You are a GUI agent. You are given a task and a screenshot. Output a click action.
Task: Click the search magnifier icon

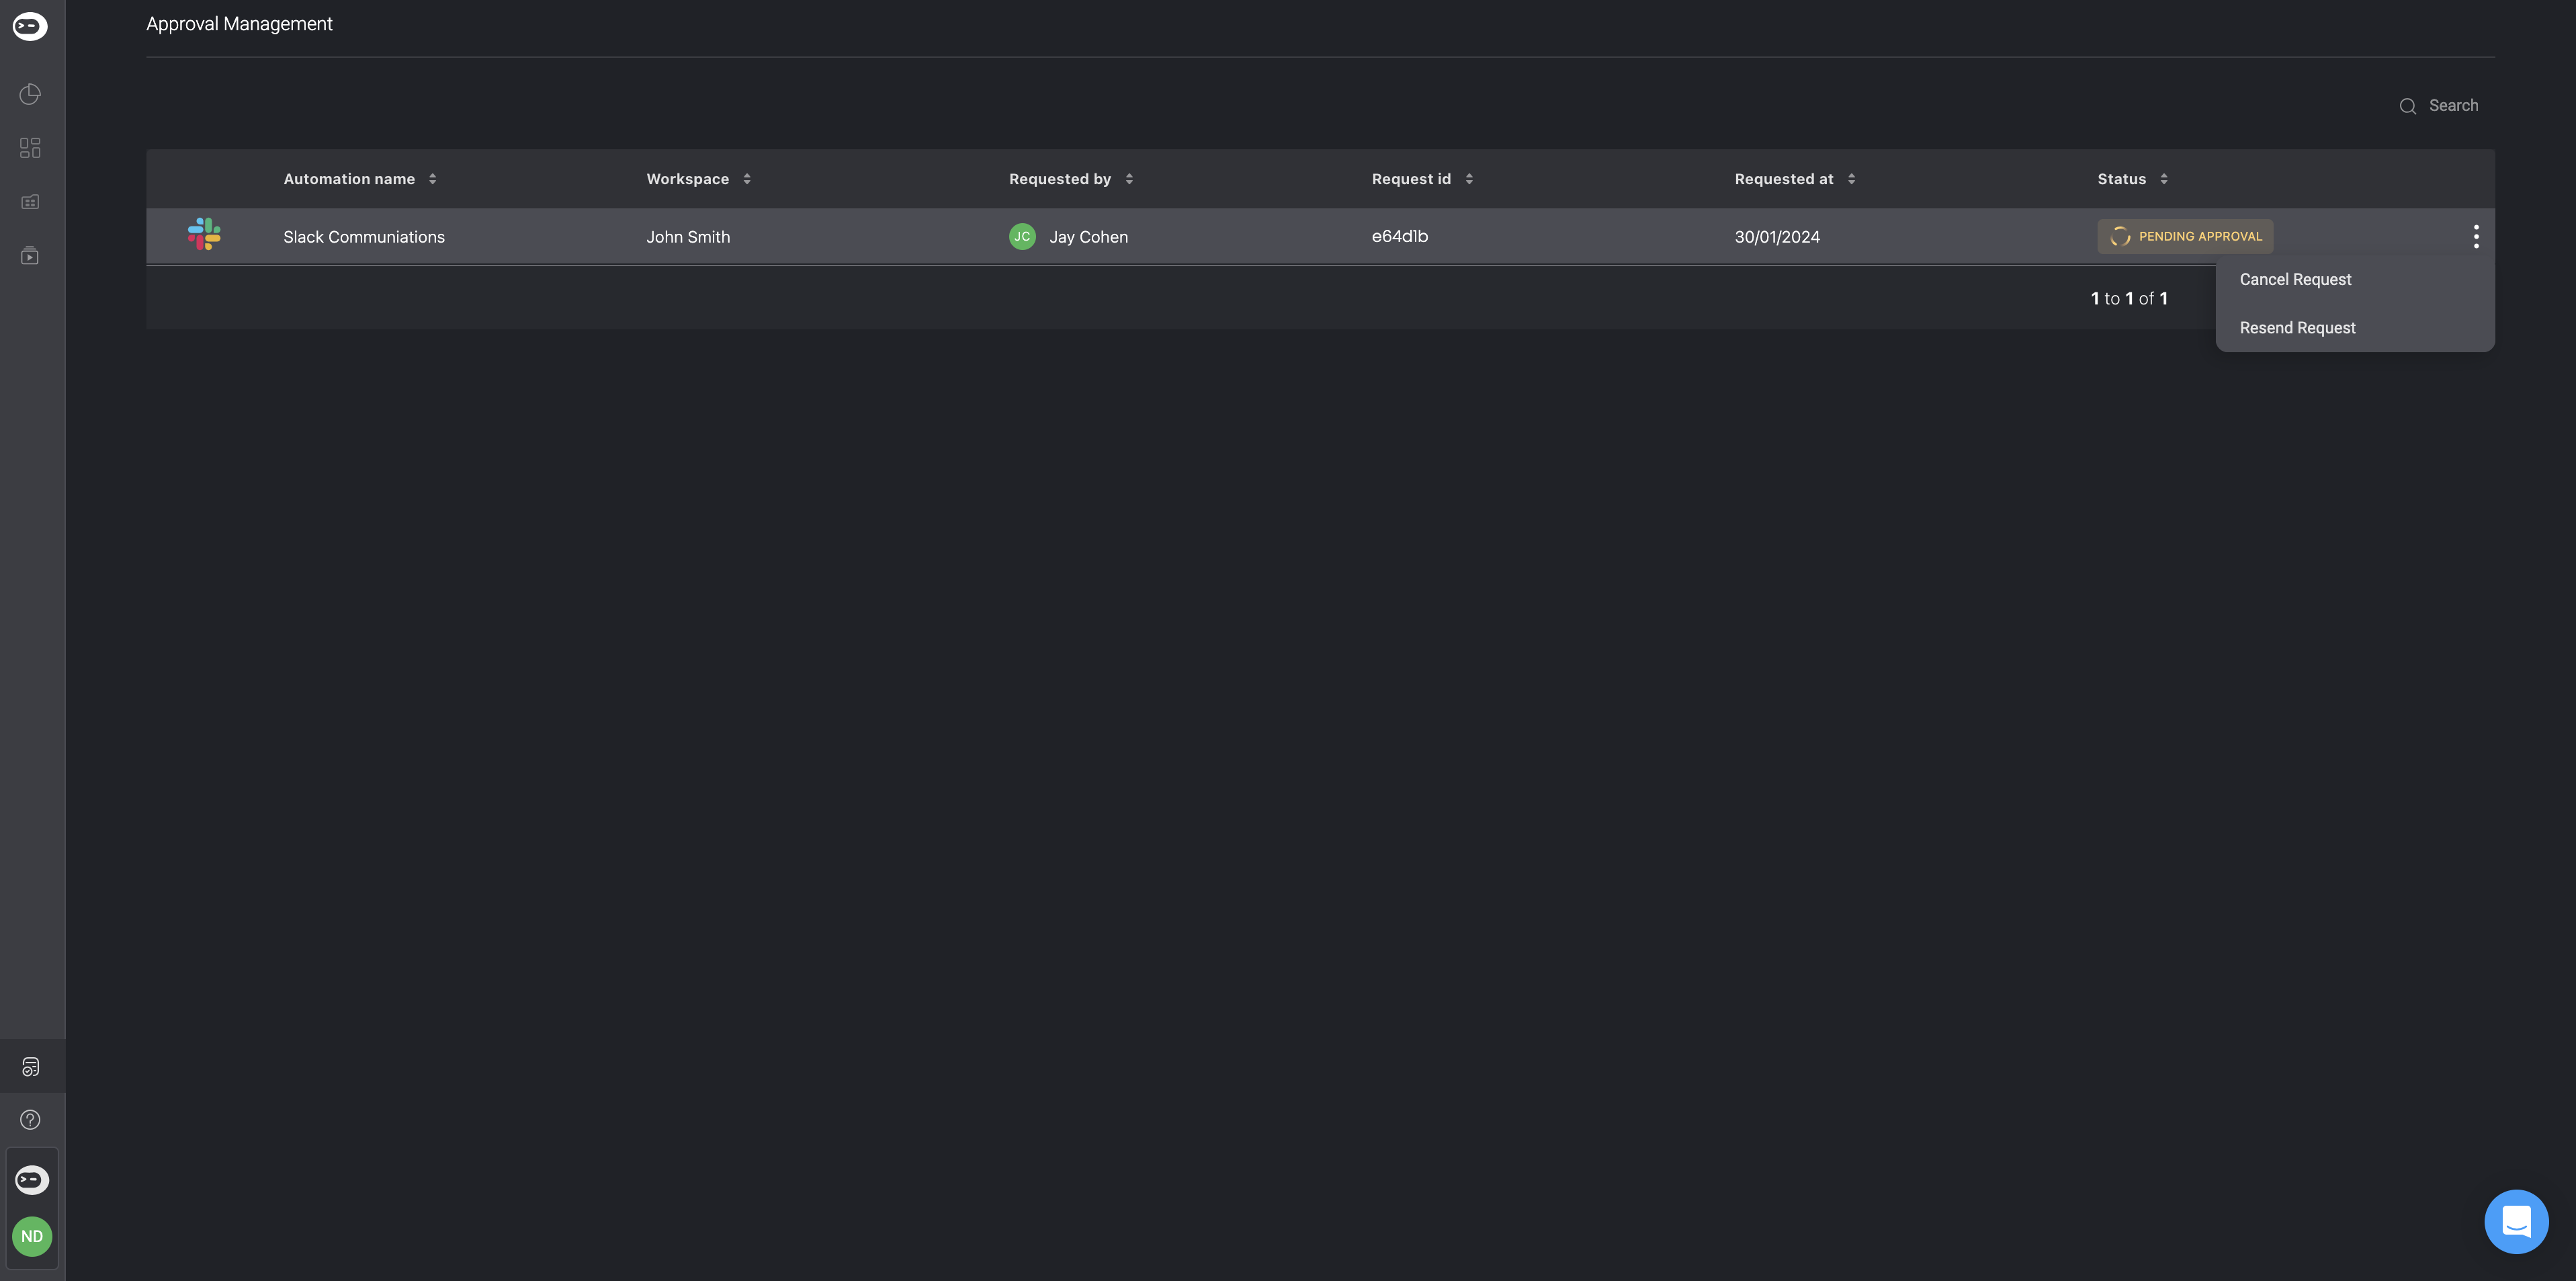coord(2408,106)
